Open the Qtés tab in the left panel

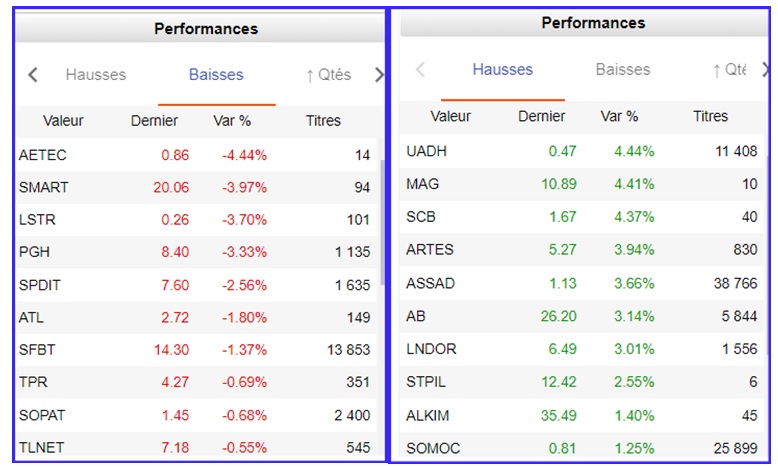coord(328,75)
